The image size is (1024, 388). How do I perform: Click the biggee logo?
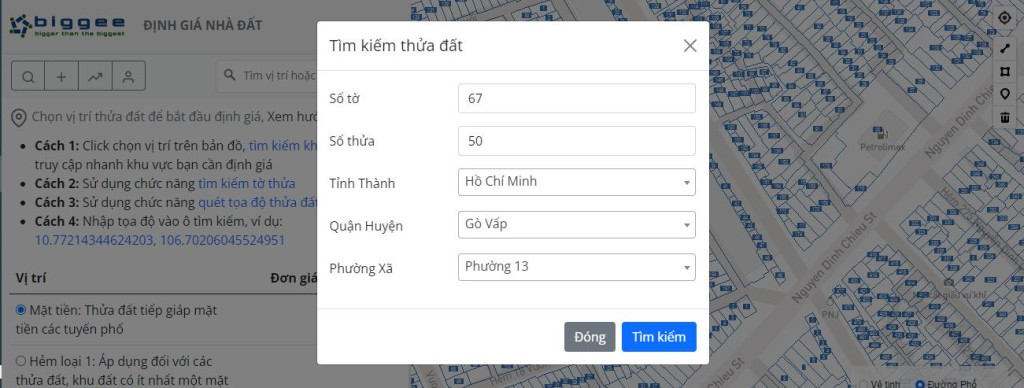point(67,25)
